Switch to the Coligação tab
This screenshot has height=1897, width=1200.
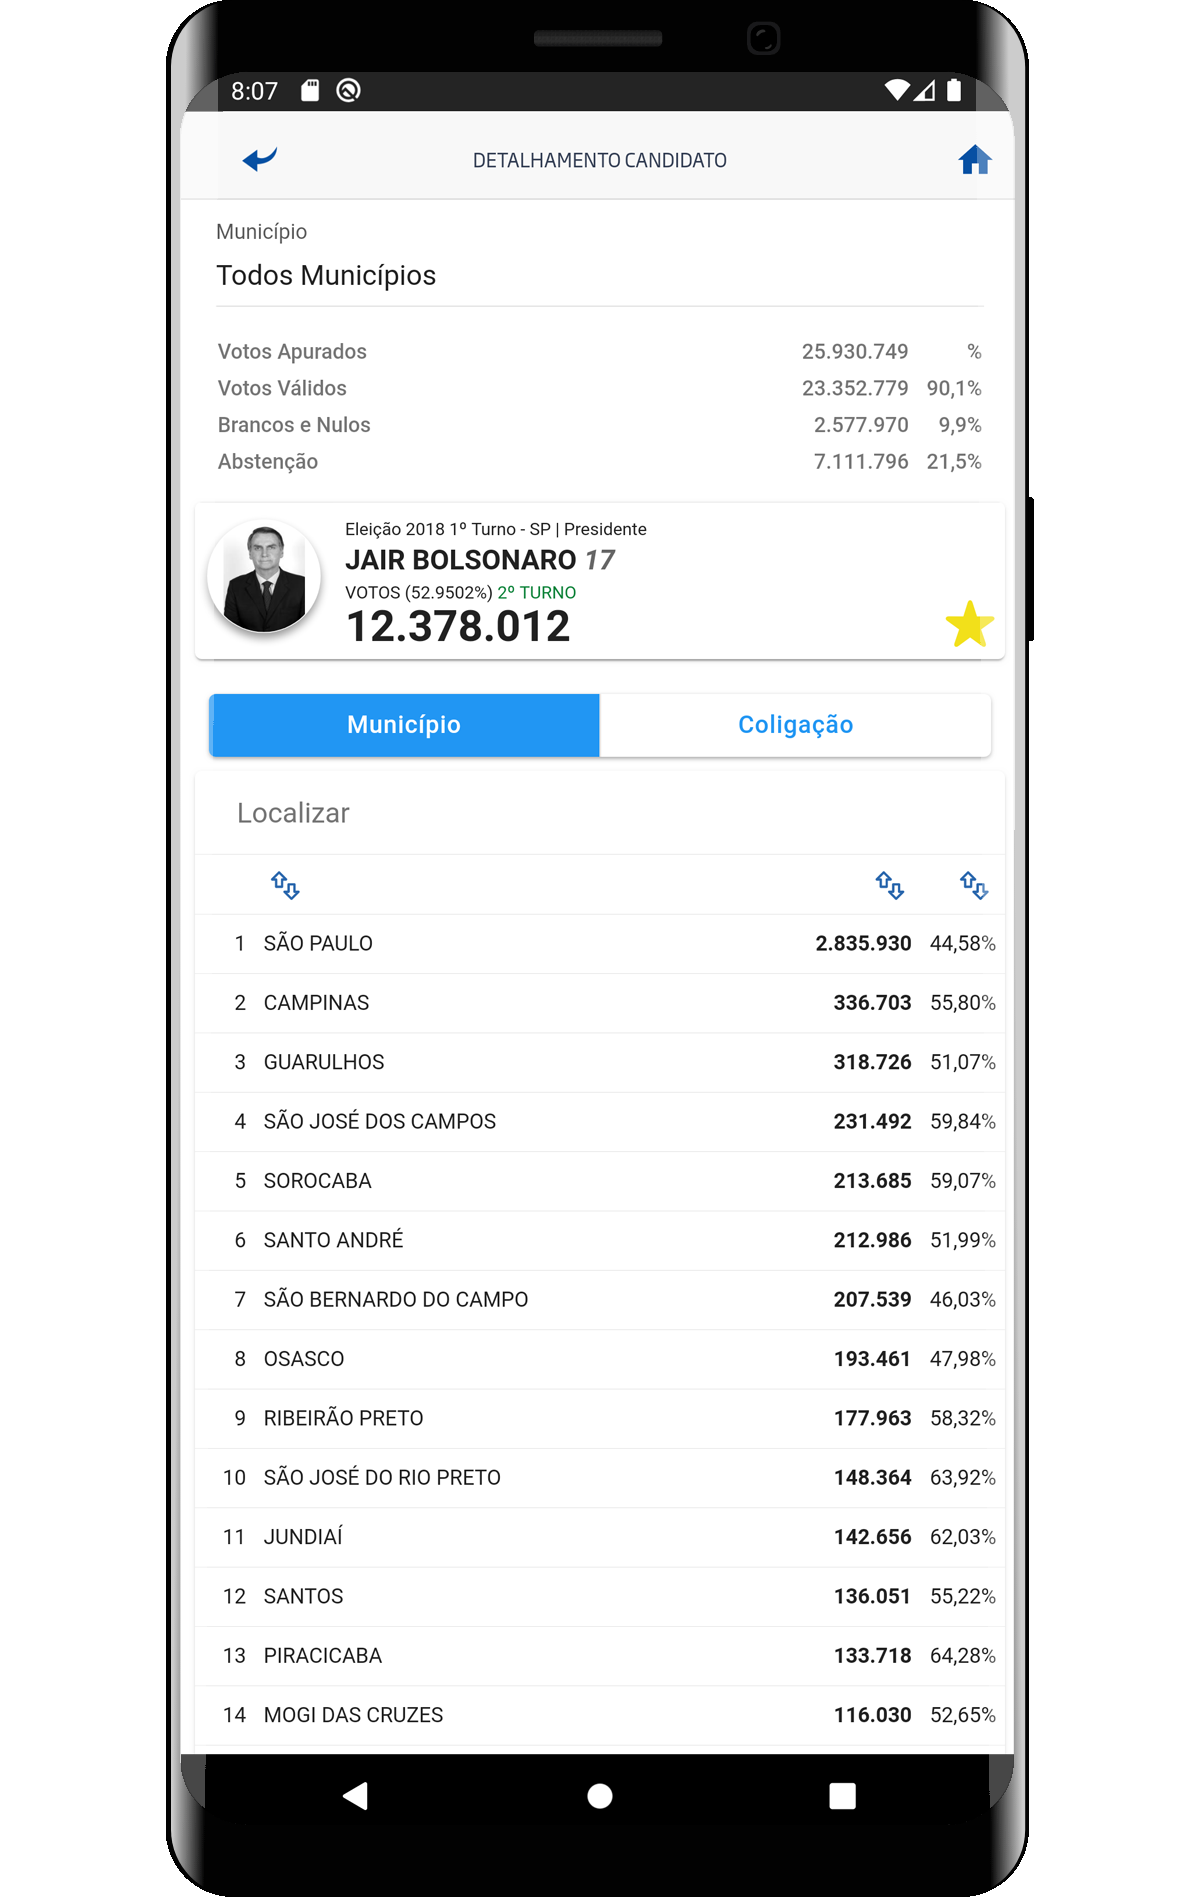point(795,725)
